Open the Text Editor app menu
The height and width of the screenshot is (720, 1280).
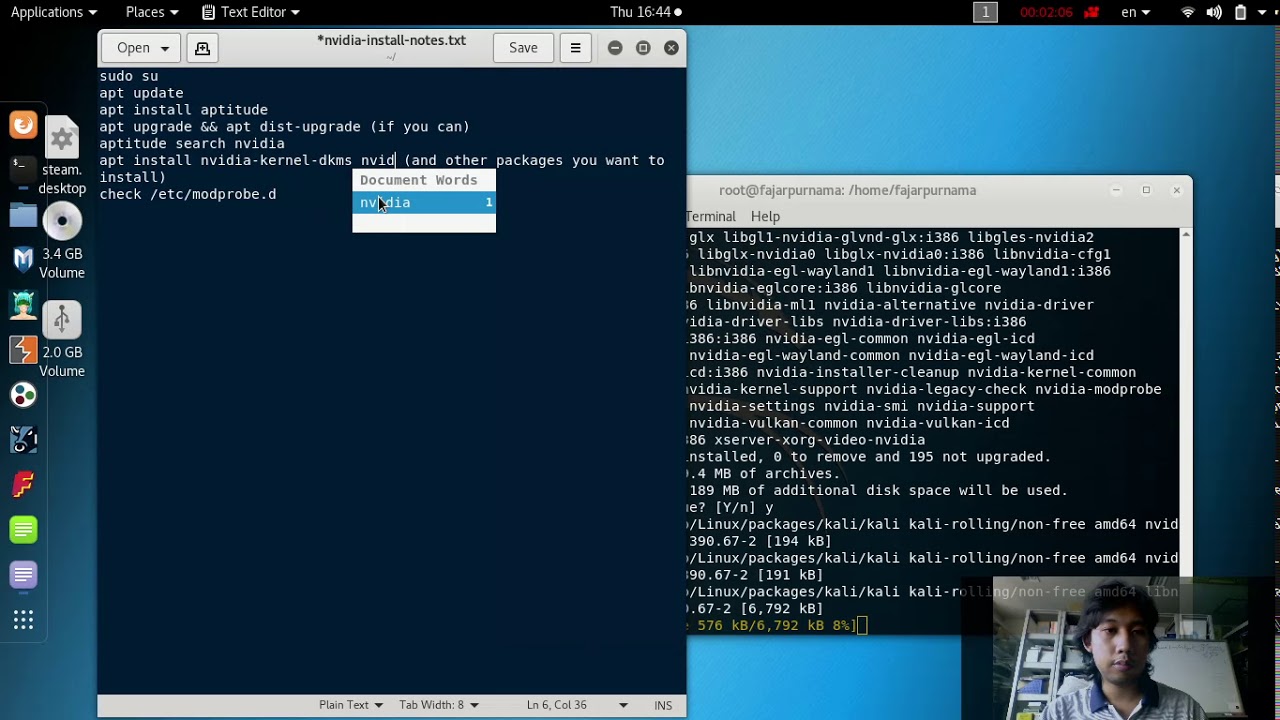[x=250, y=12]
